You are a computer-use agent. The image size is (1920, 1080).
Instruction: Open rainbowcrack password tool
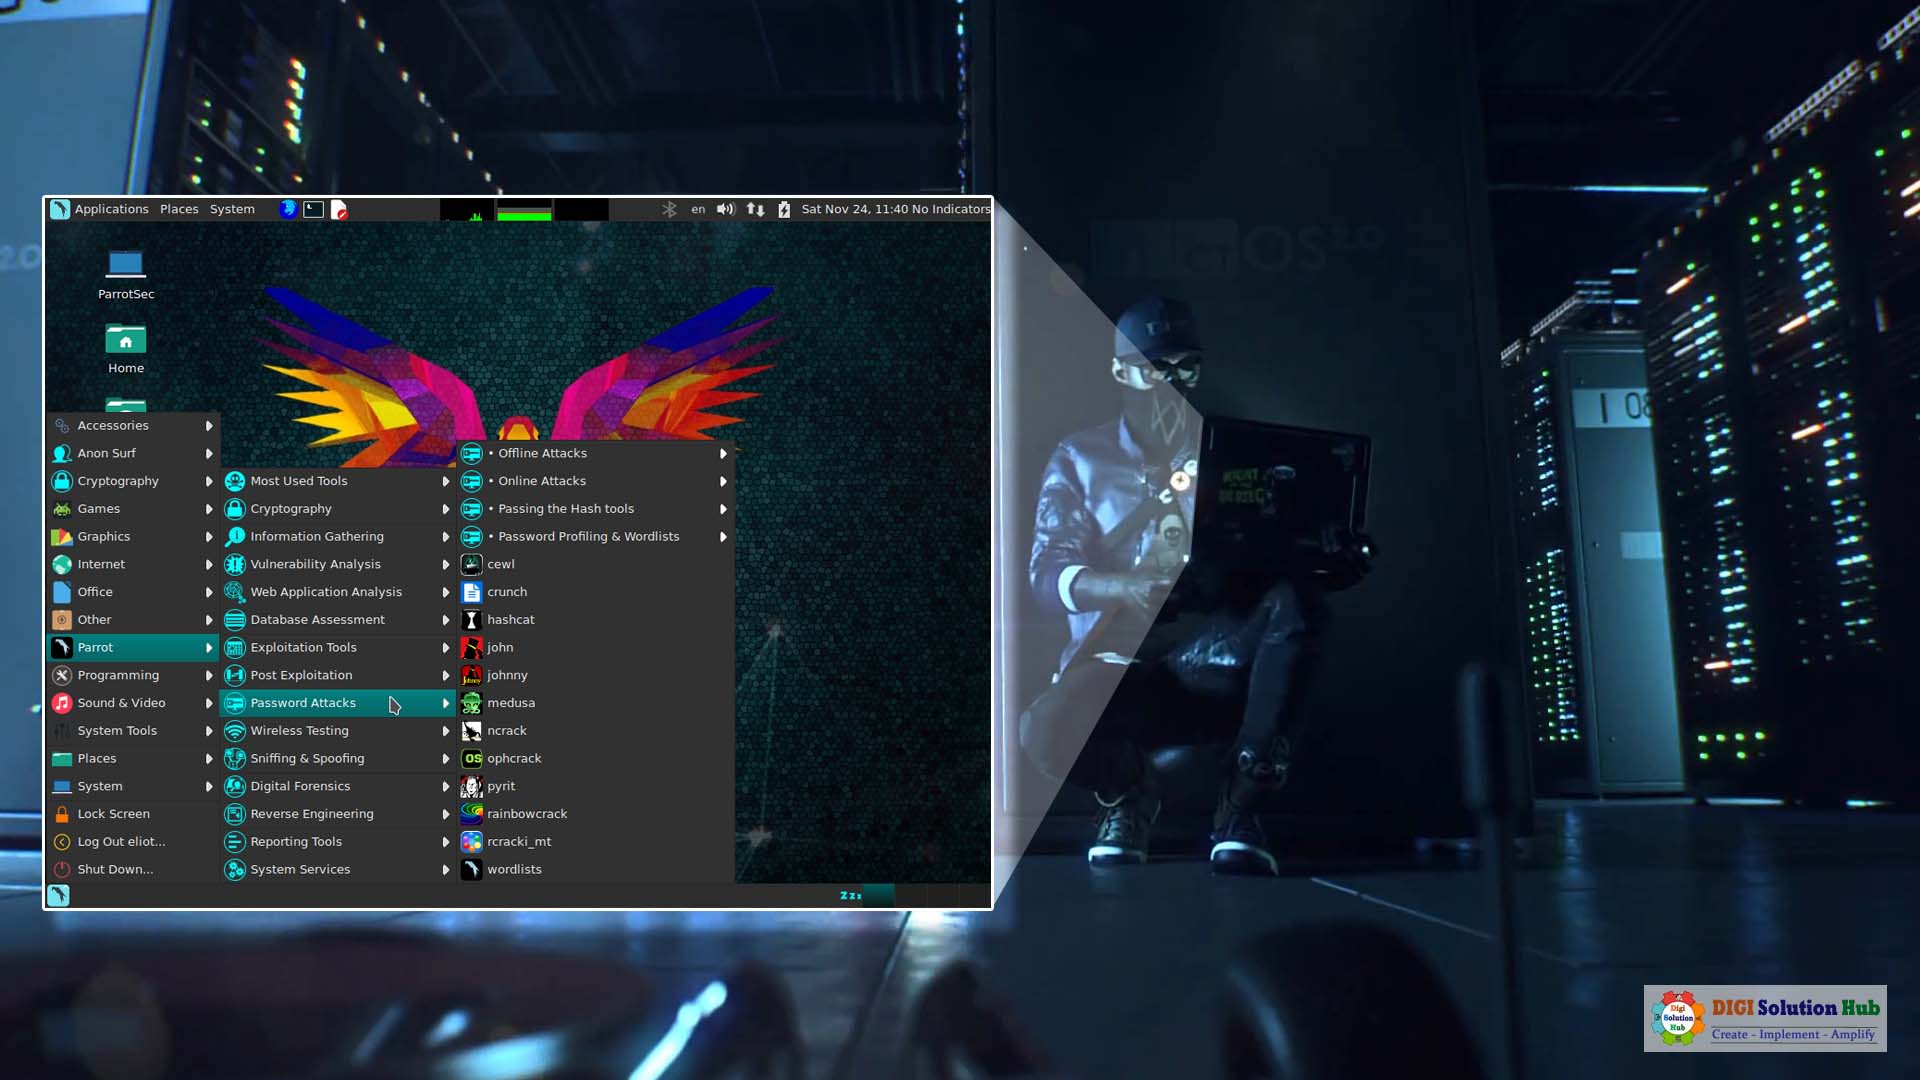pos(526,814)
